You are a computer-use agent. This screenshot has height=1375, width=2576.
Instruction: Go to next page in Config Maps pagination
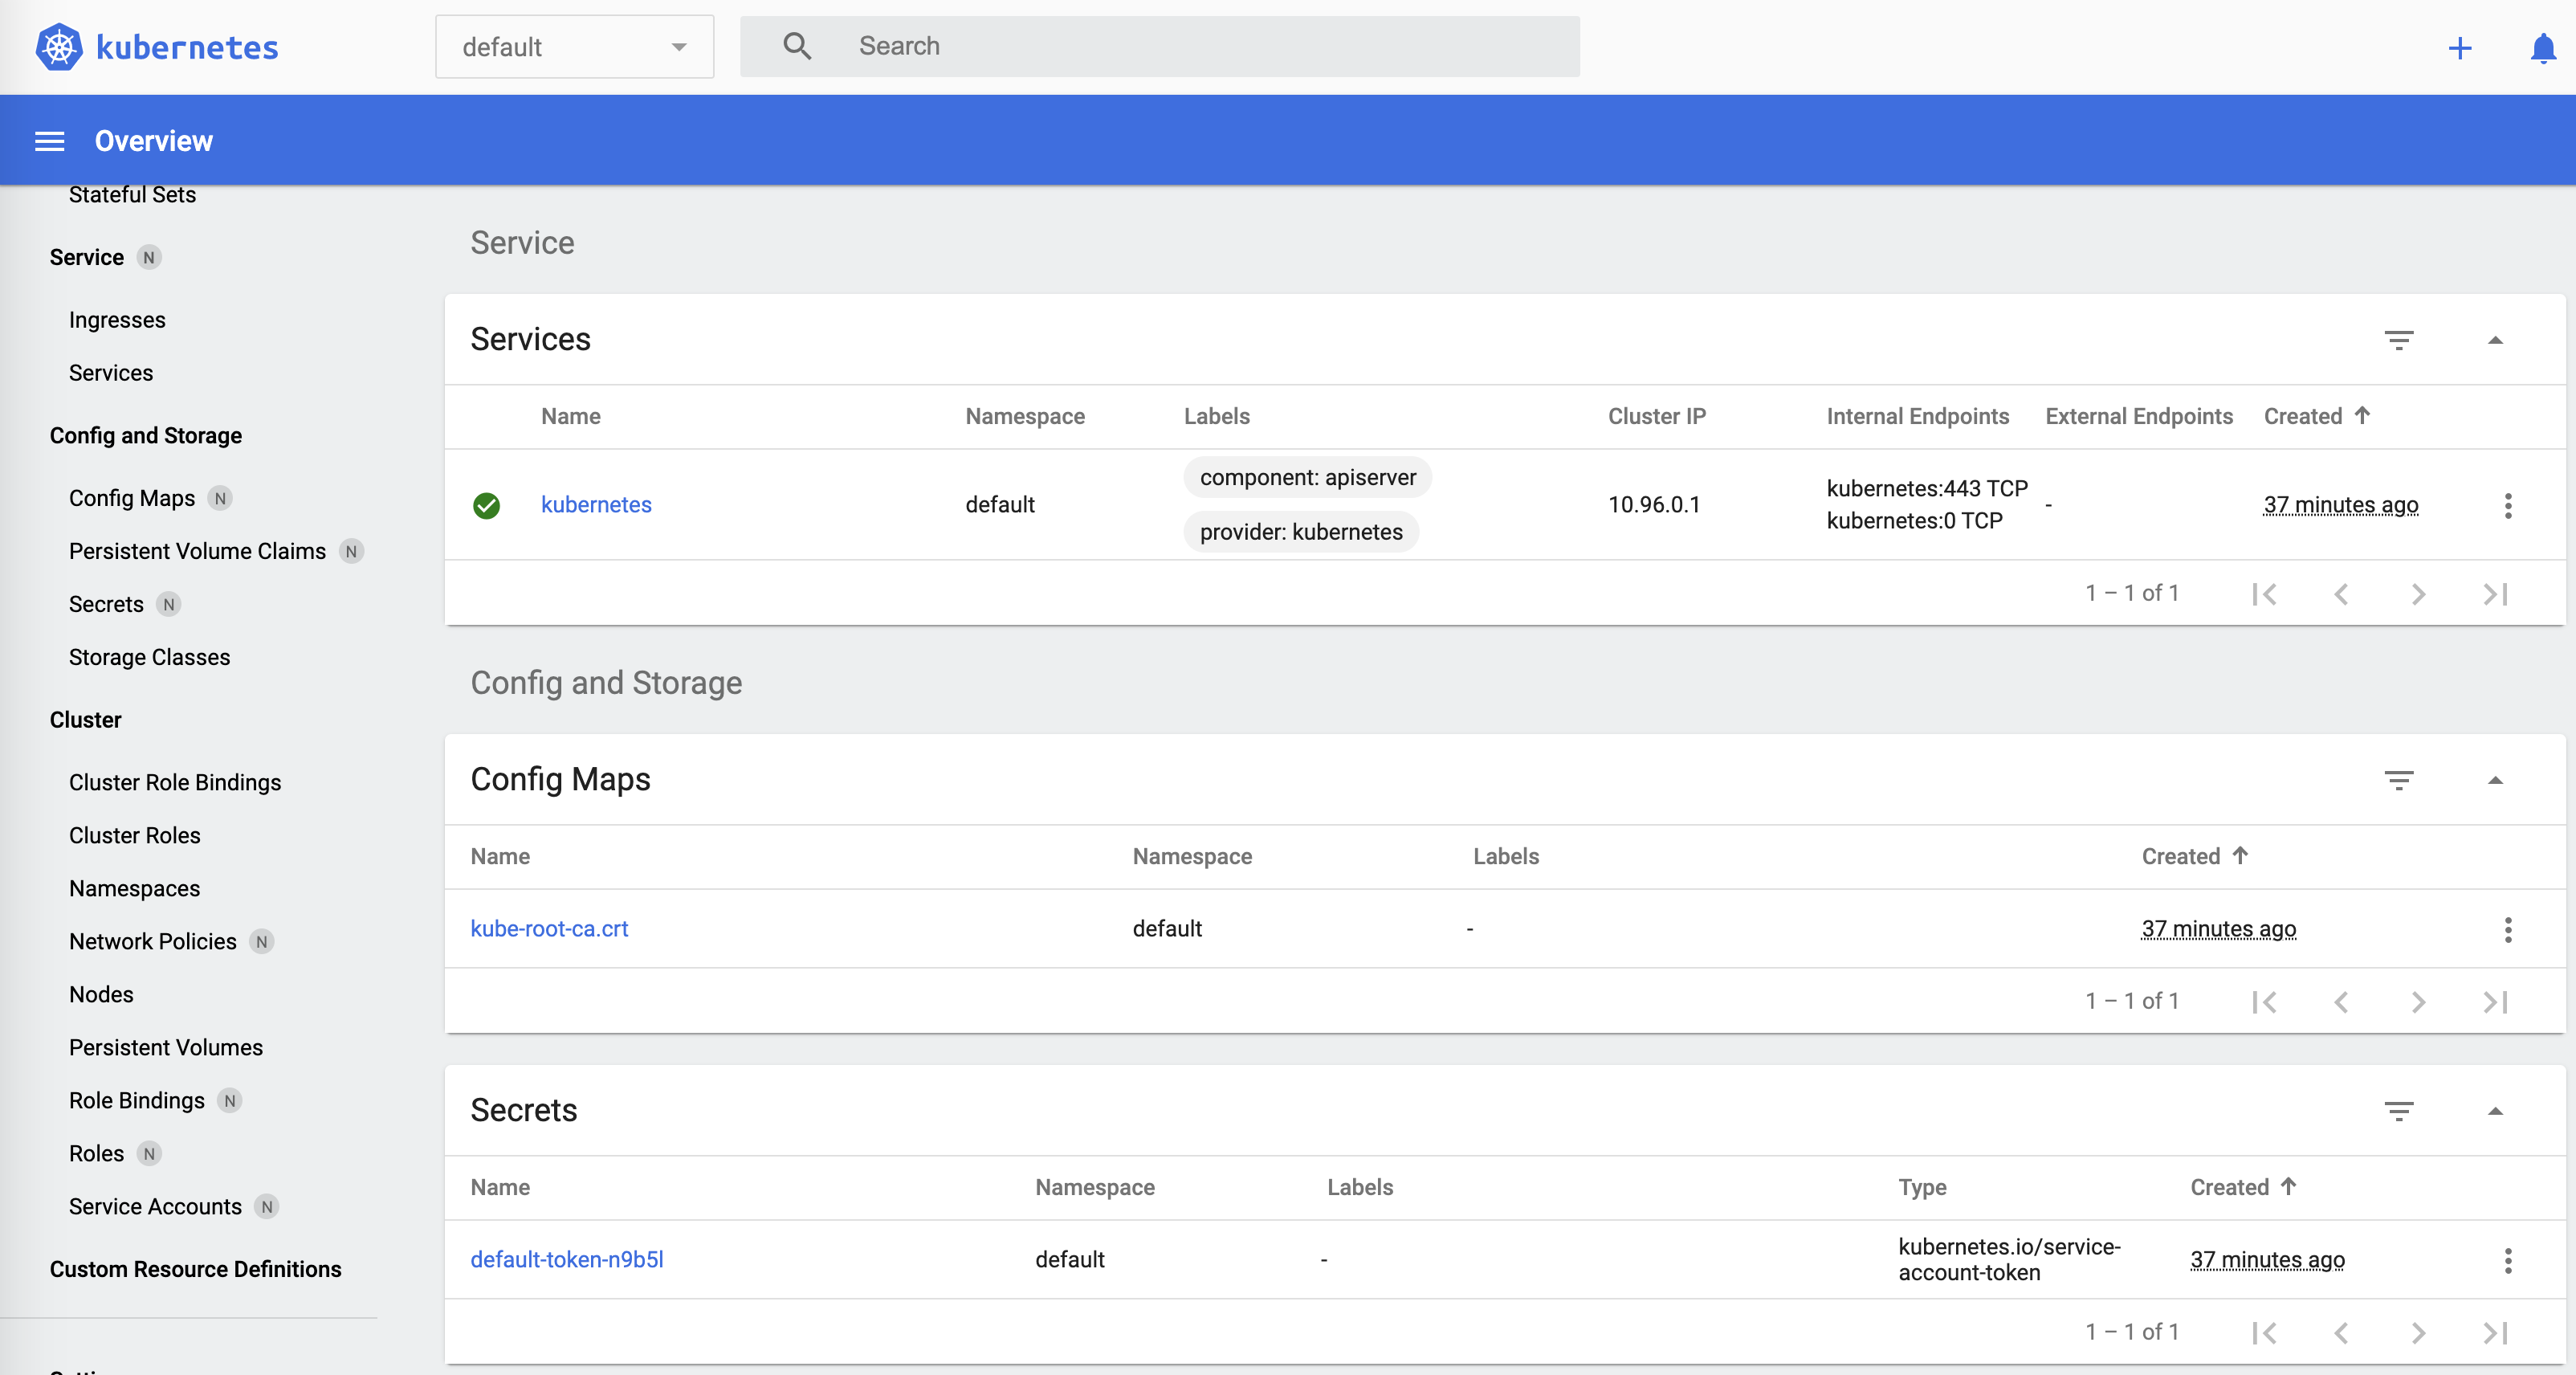[x=2418, y=1002]
